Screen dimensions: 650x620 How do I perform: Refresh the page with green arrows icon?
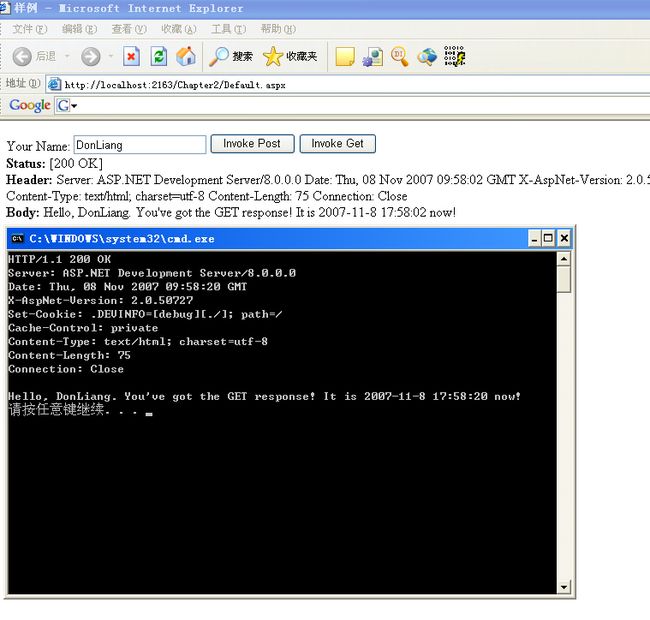tap(159, 56)
